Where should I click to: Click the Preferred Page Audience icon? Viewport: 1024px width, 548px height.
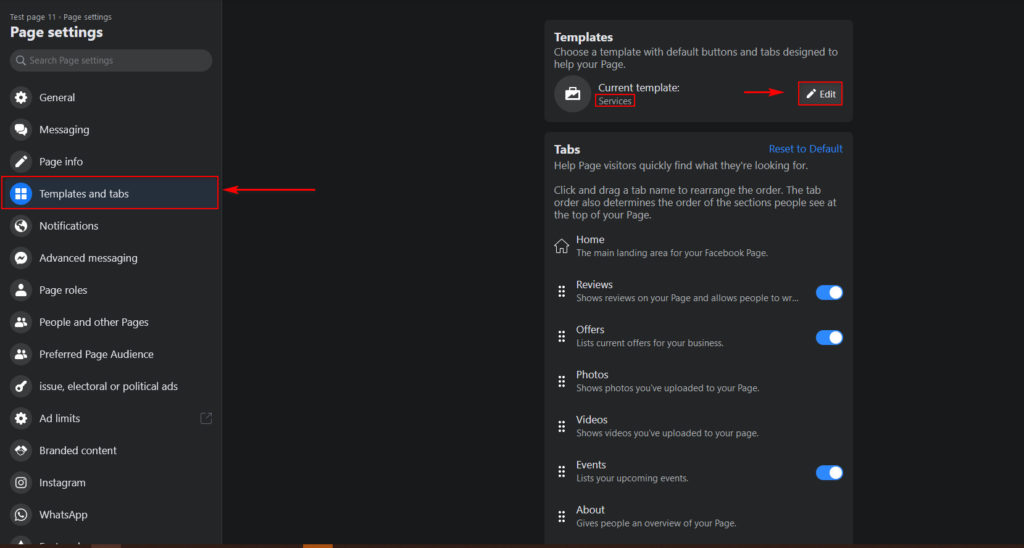21,354
